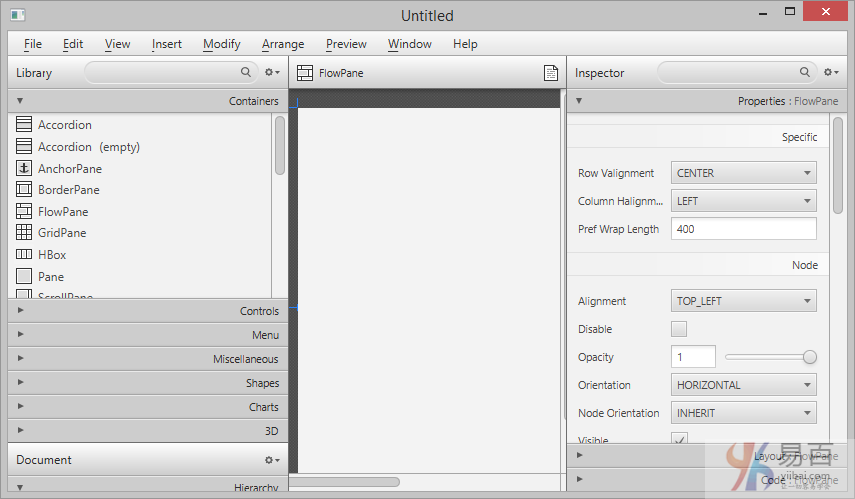
Task: Click the Accordion container icon in Library
Action: pos(24,125)
